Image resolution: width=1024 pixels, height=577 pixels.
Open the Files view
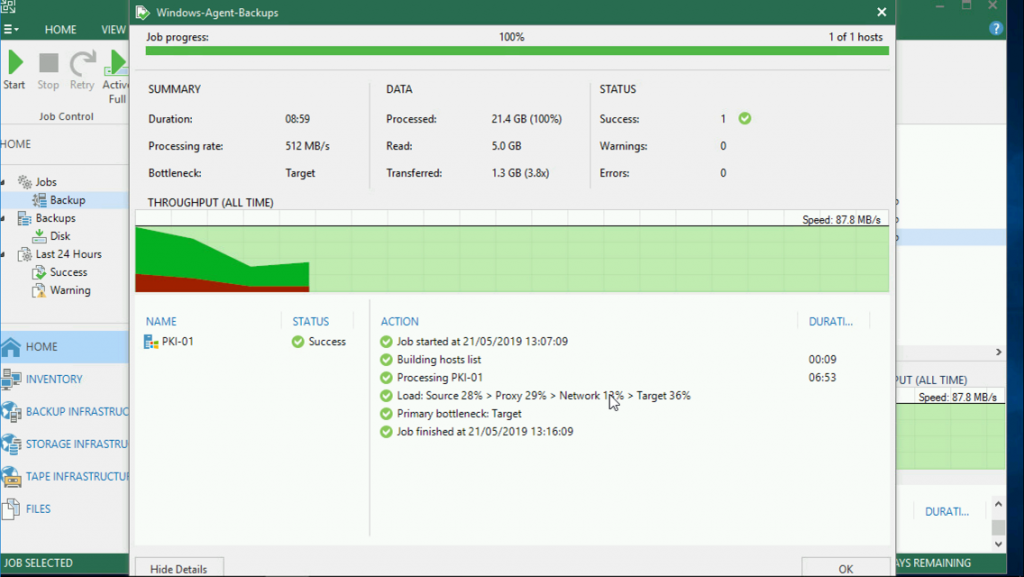tap(40, 508)
